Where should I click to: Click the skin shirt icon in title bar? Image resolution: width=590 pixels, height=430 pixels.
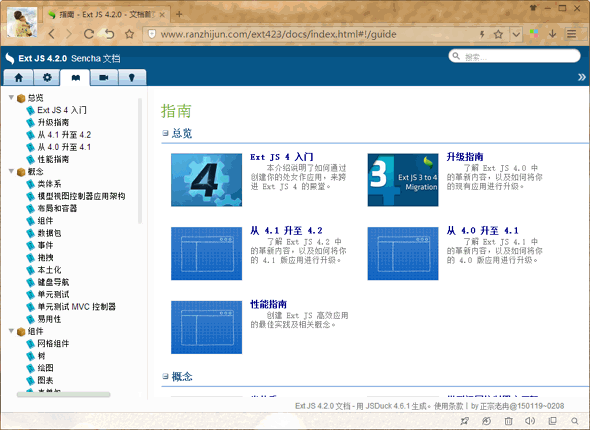pos(533,8)
